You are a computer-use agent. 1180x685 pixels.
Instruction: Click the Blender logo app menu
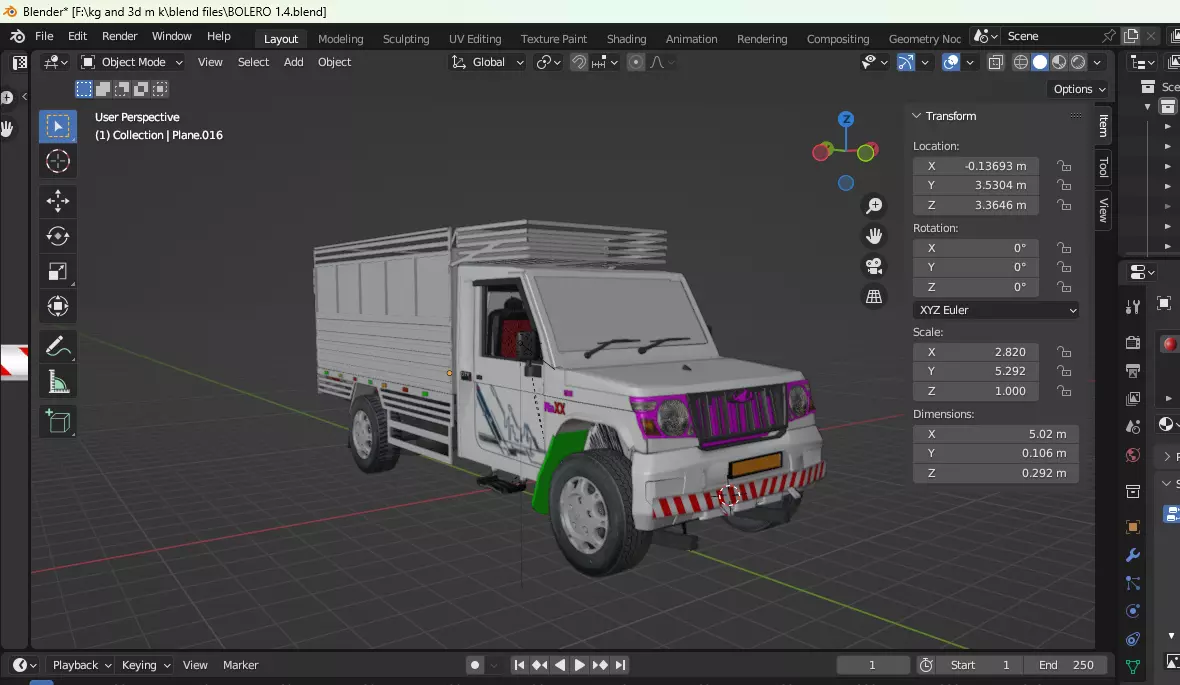tap(17, 36)
